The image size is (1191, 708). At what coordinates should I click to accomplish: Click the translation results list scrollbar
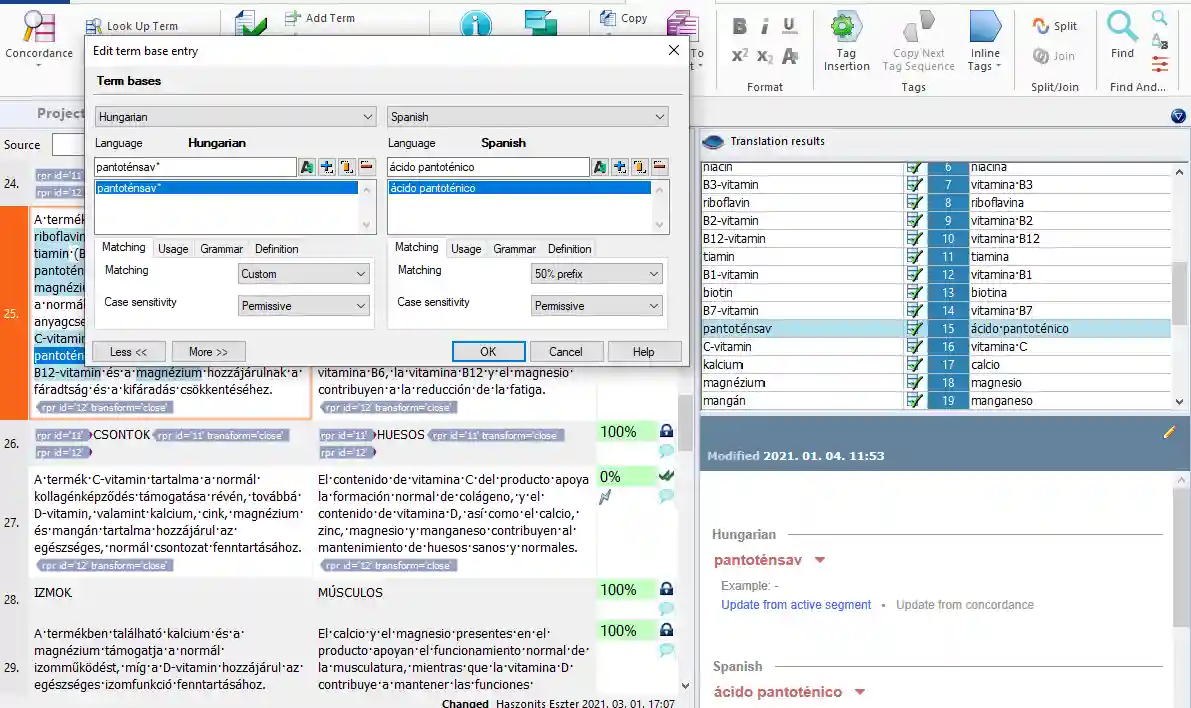[1181, 290]
